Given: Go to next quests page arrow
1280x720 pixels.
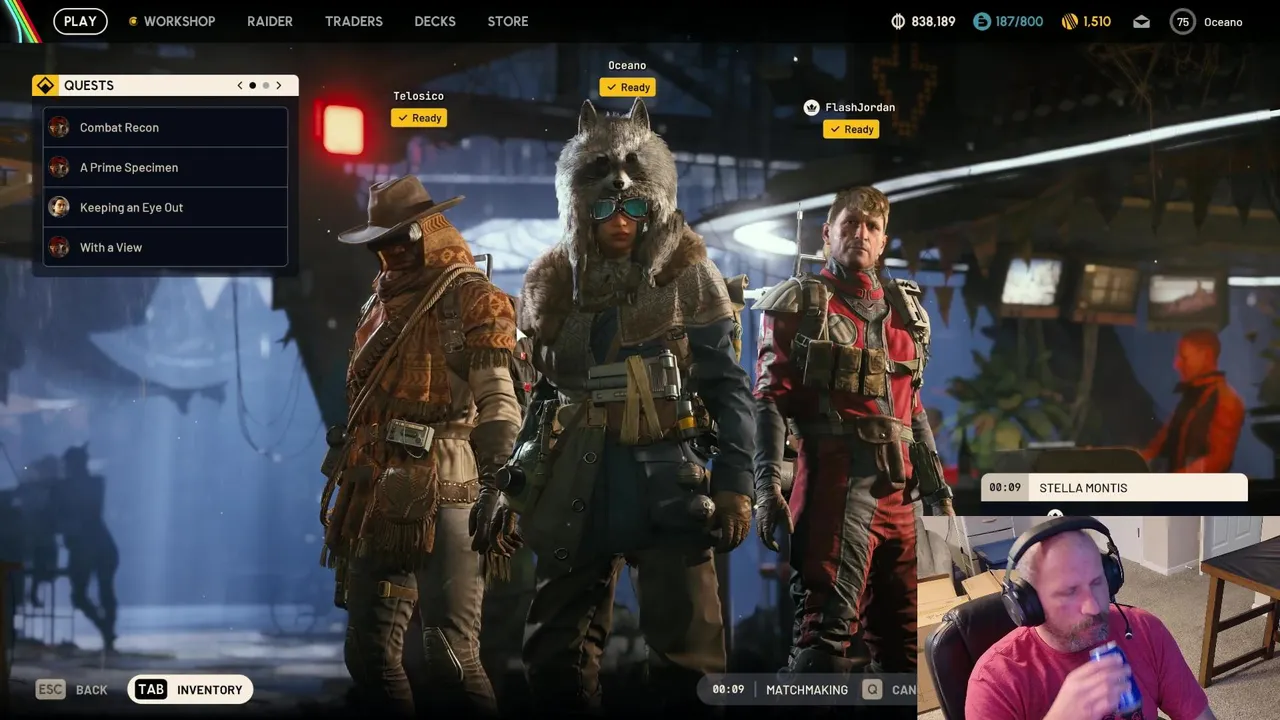Looking at the screenshot, I should (279, 86).
